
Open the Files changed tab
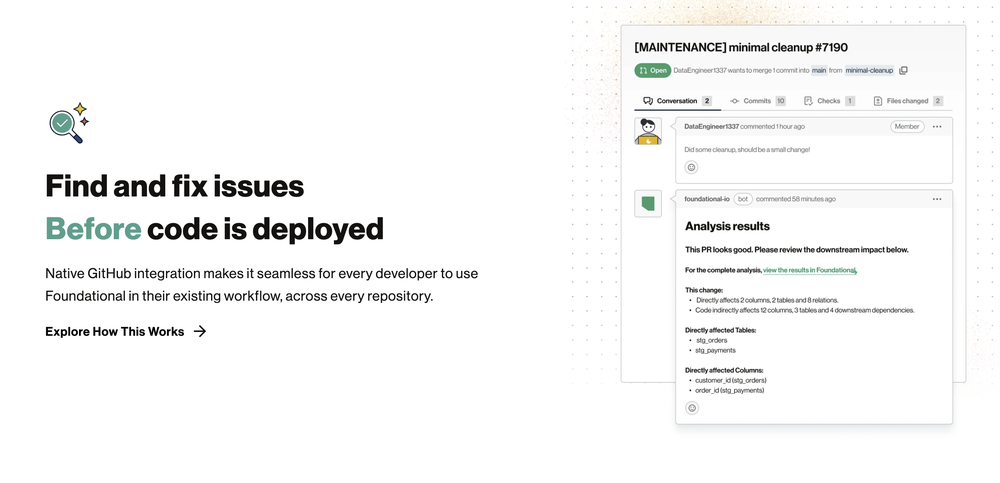click(908, 101)
